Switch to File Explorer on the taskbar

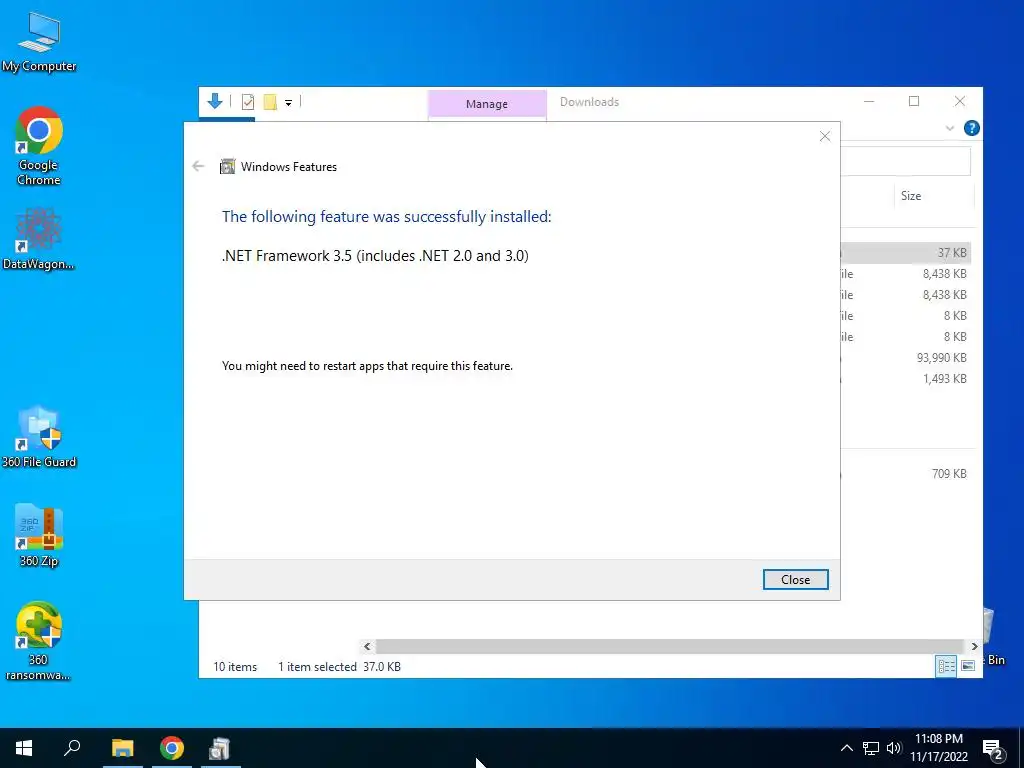[122, 748]
